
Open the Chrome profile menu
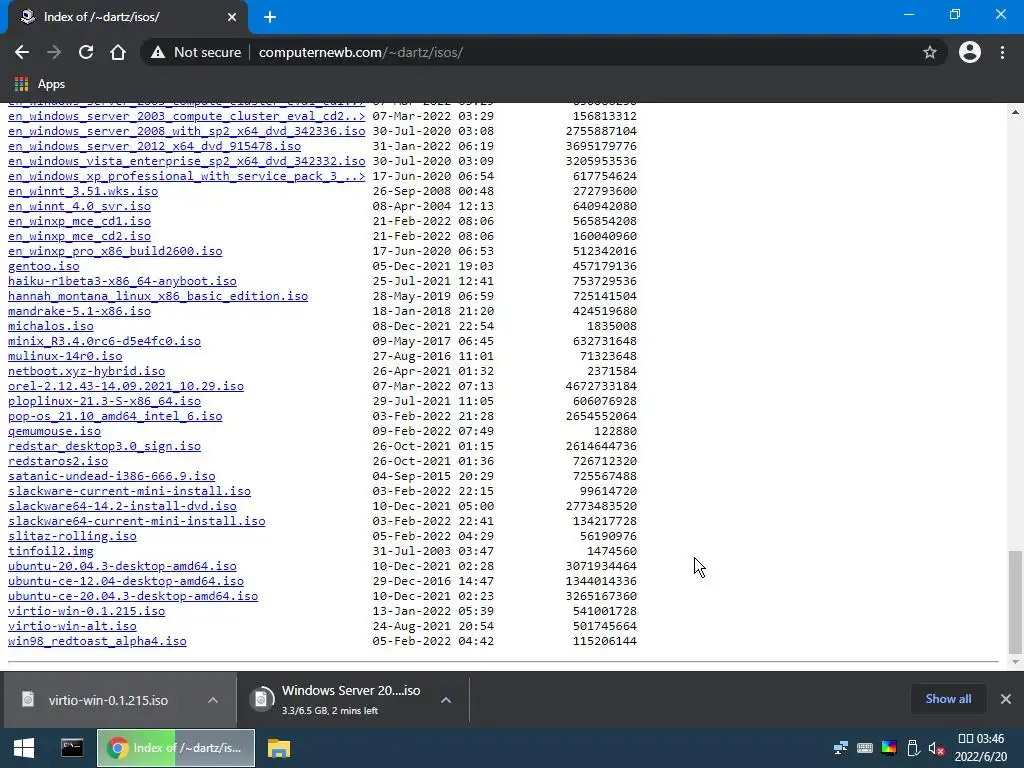point(970,52)
